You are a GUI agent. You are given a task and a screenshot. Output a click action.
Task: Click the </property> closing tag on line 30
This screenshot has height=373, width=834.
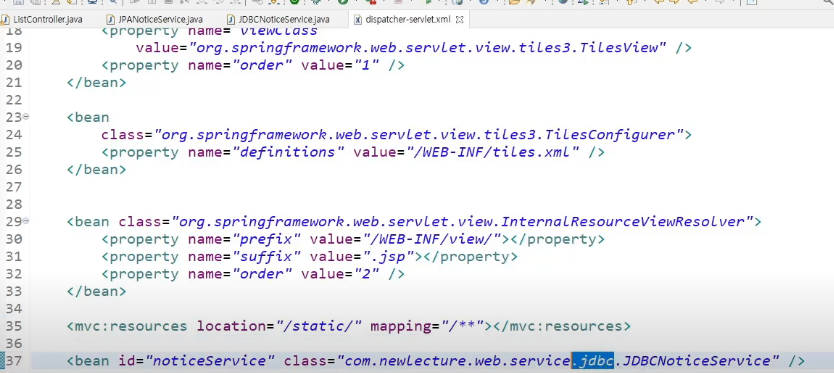[557, 239]
